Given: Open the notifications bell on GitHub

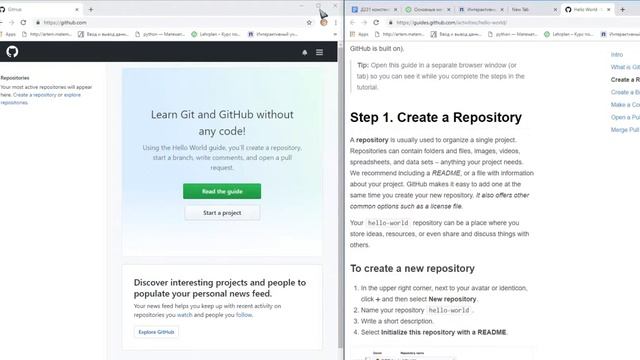Looking at the screenshot, I should click(304, 52).
